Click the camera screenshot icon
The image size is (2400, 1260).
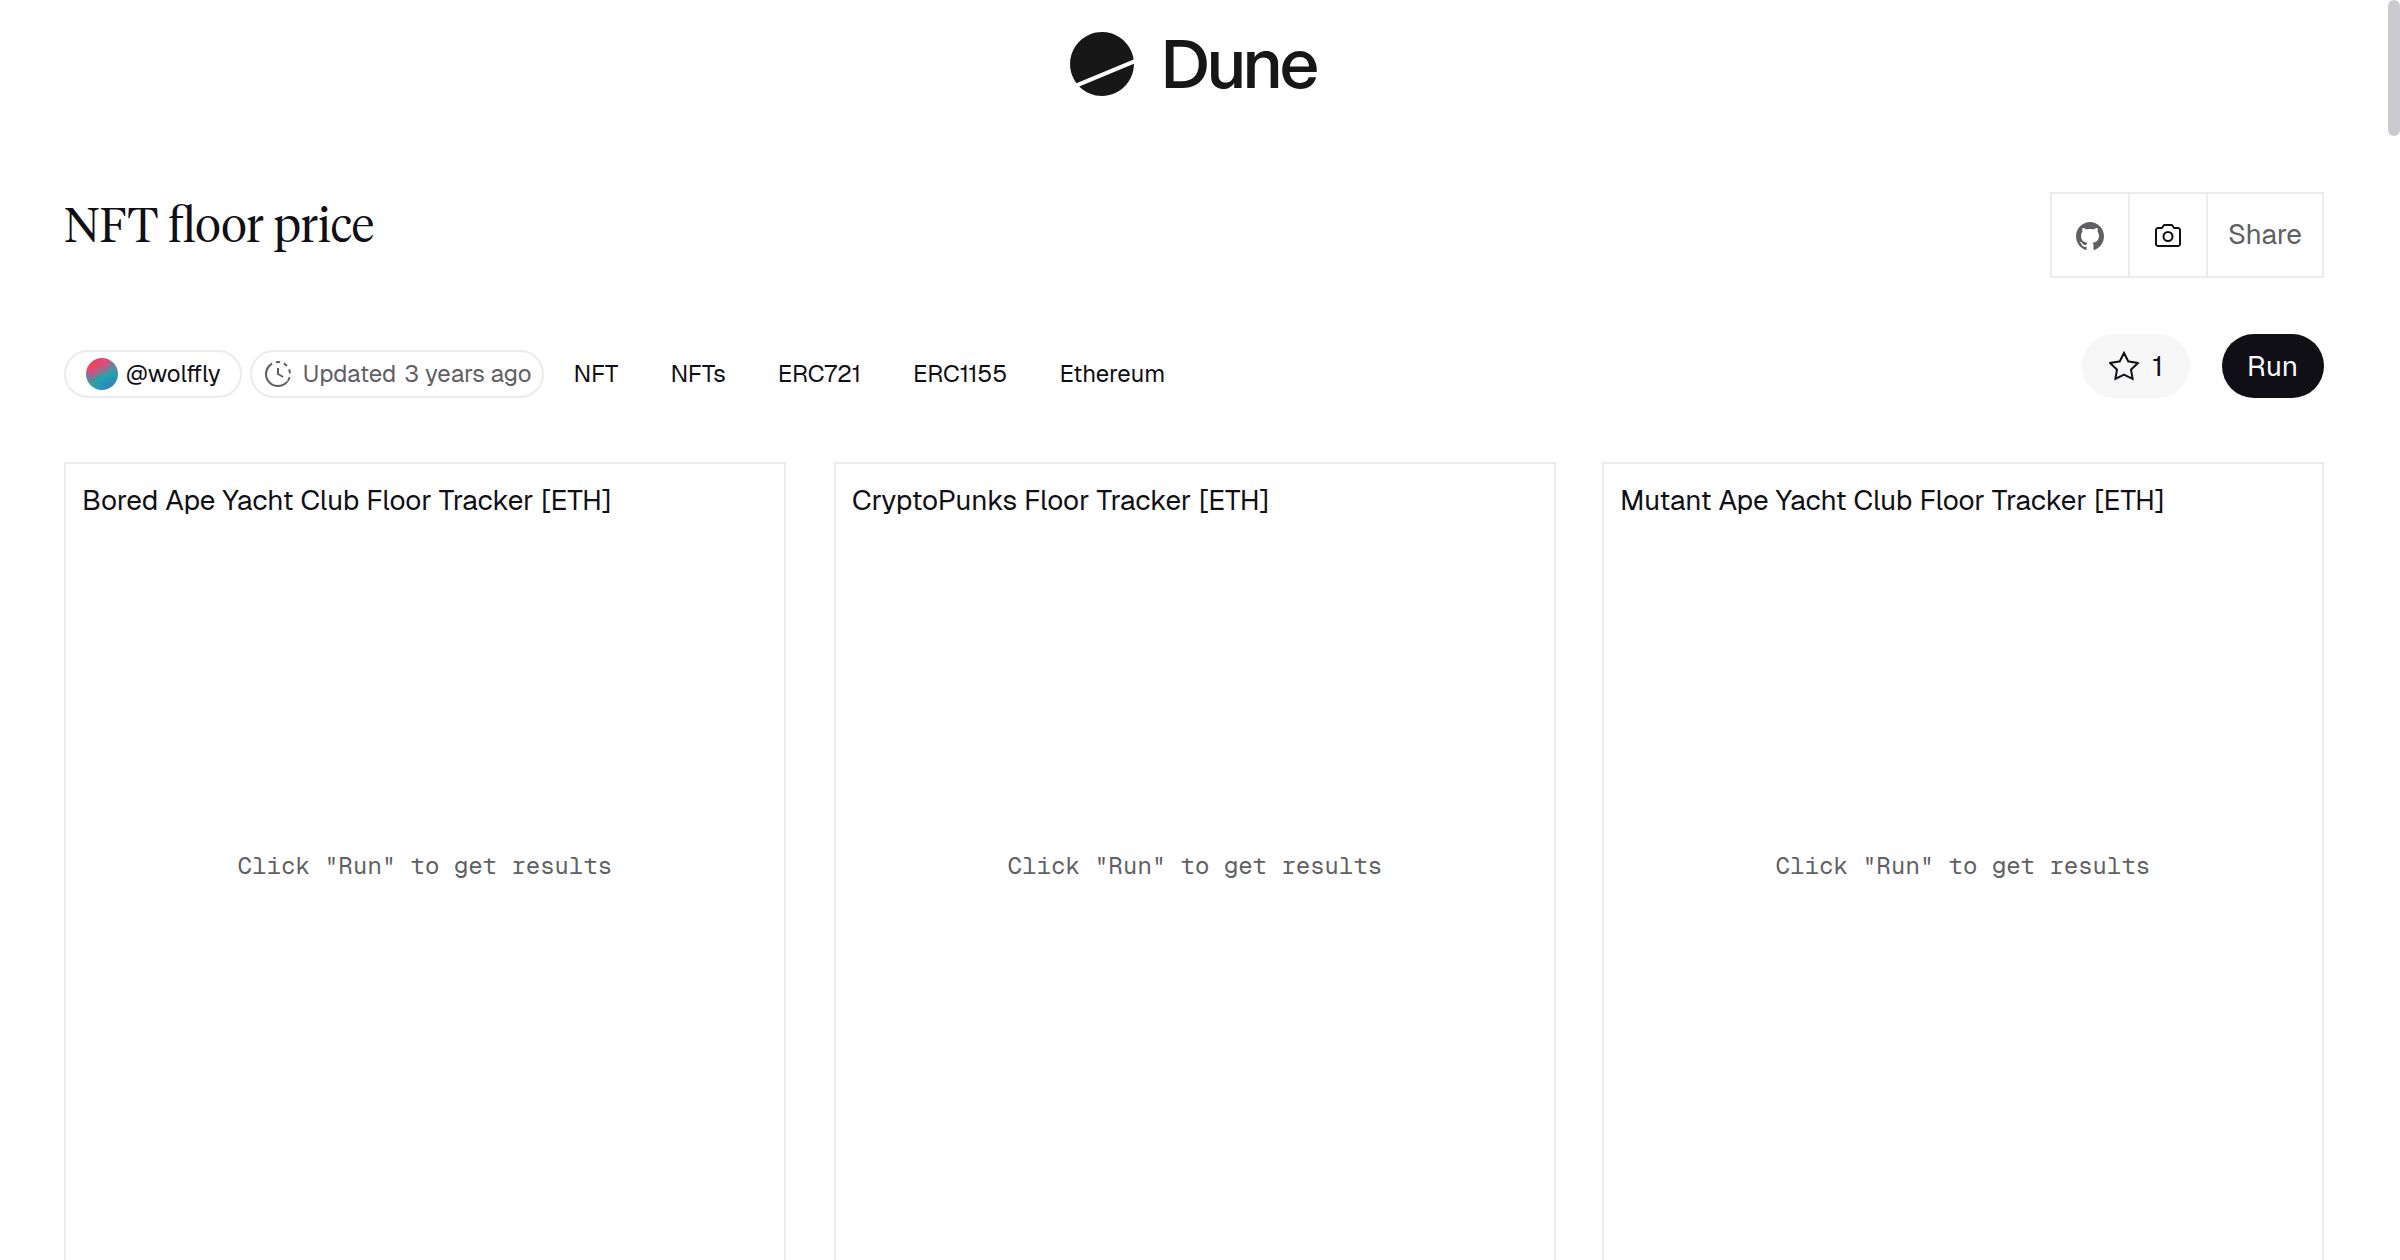click(2166, 235)
